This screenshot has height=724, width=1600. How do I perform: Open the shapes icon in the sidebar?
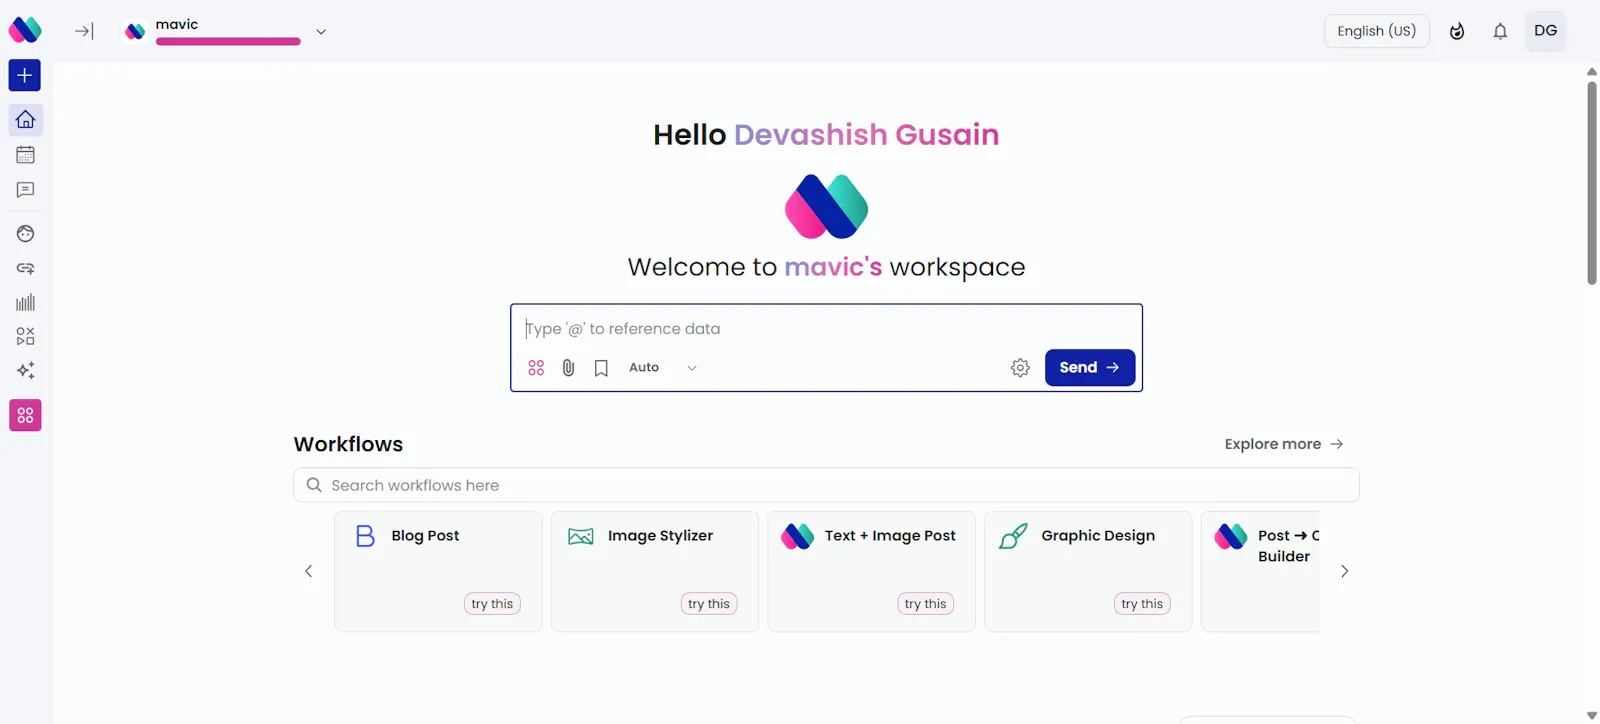click(25, 336)
